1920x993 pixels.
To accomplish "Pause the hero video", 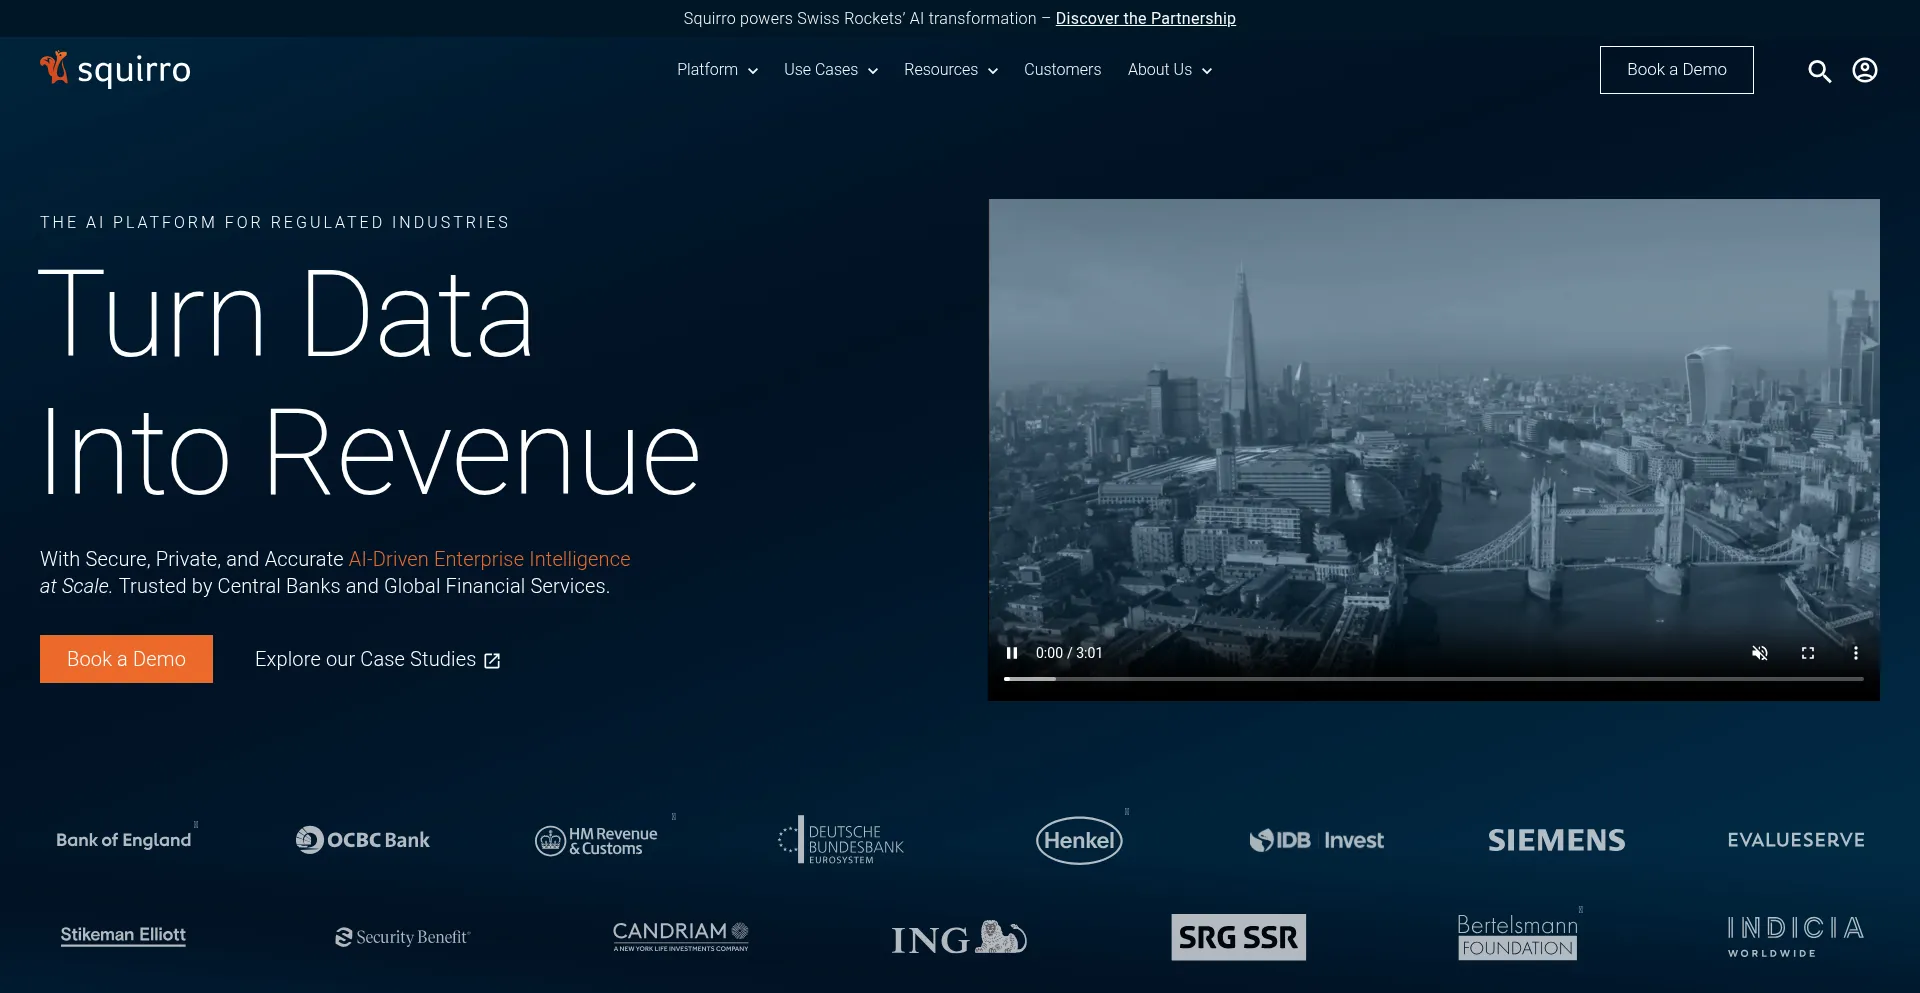I will (x=1012, y=653).
